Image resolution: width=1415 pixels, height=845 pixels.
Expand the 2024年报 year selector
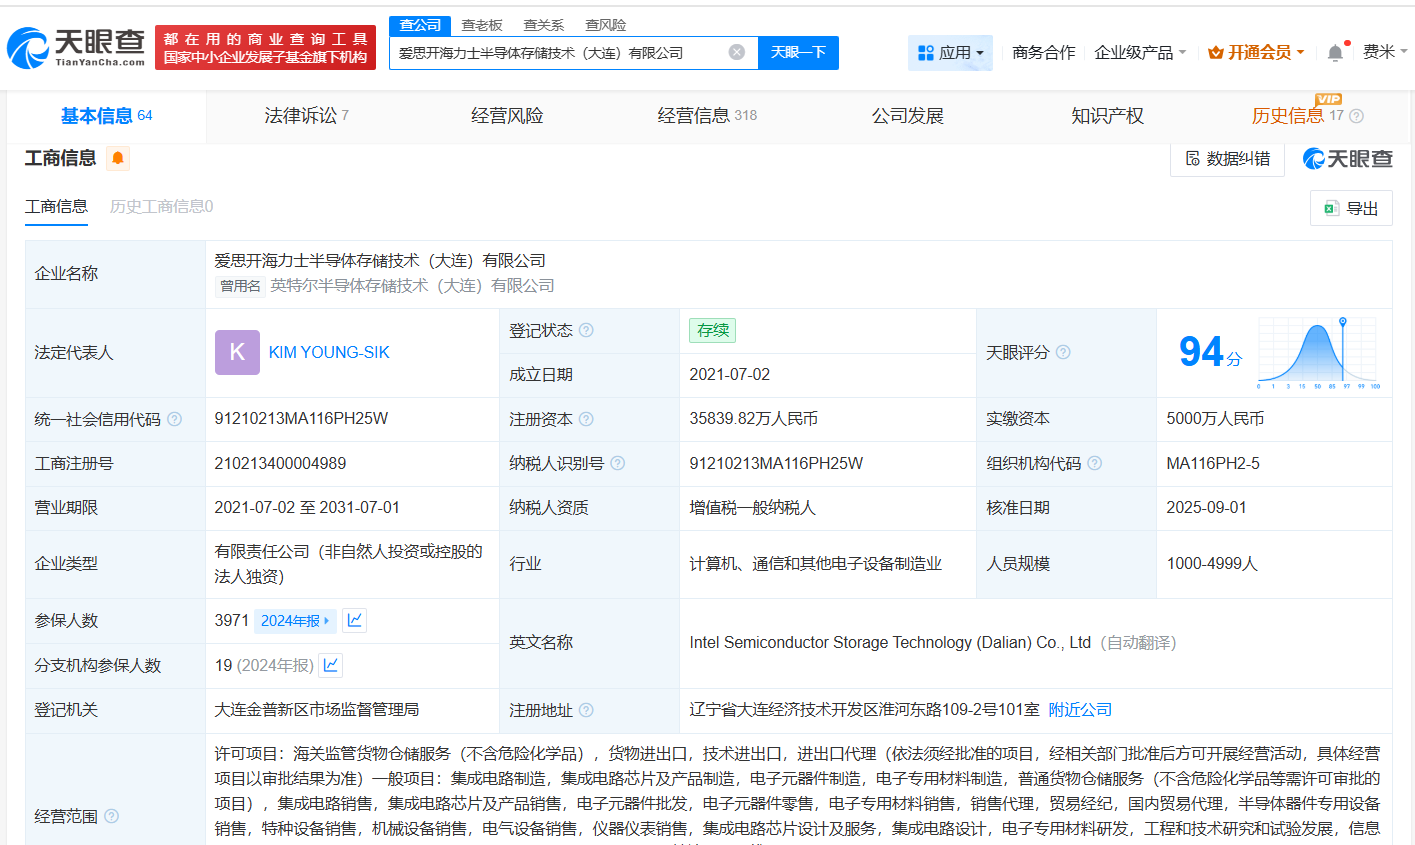coord(295,621)
